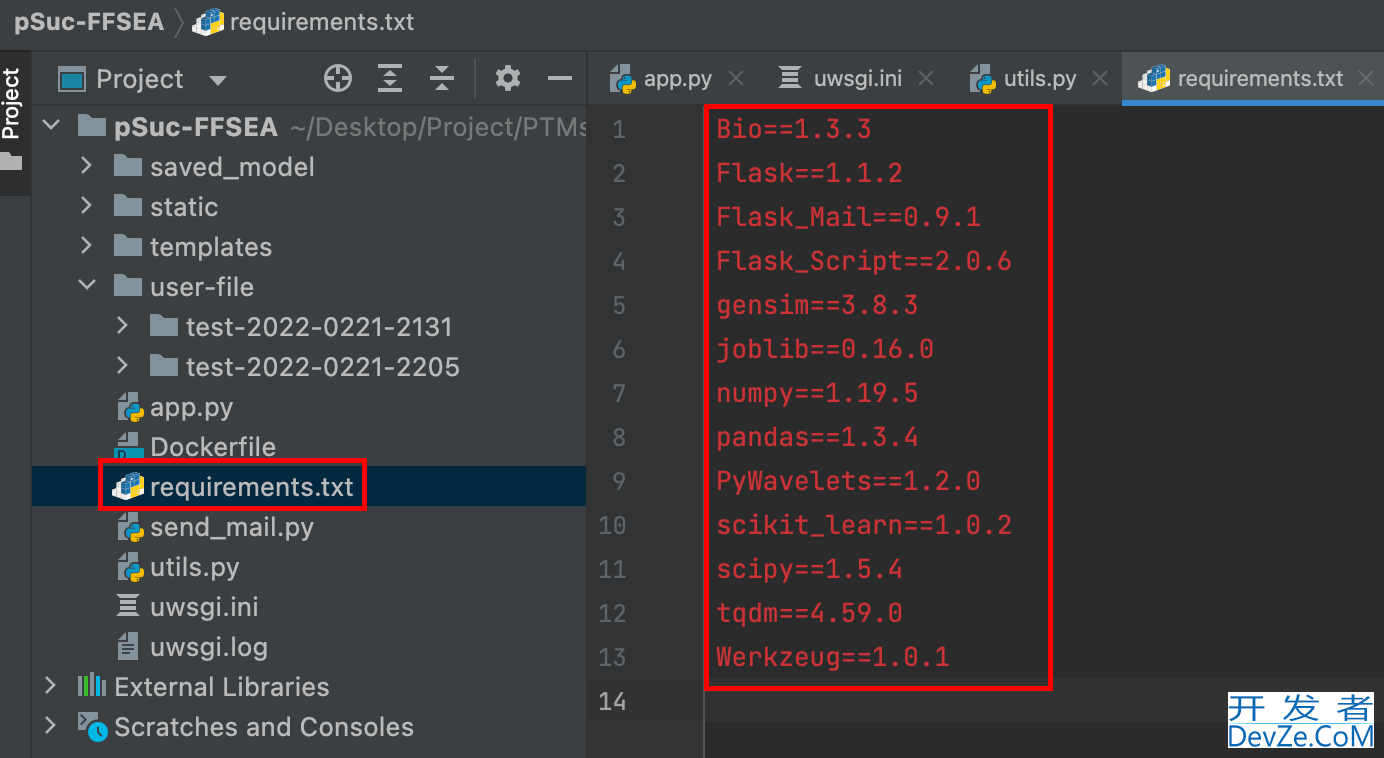
Task: Switch to the utils.py editor tab
Action: pyautogui.click(x=1025, y=78)
